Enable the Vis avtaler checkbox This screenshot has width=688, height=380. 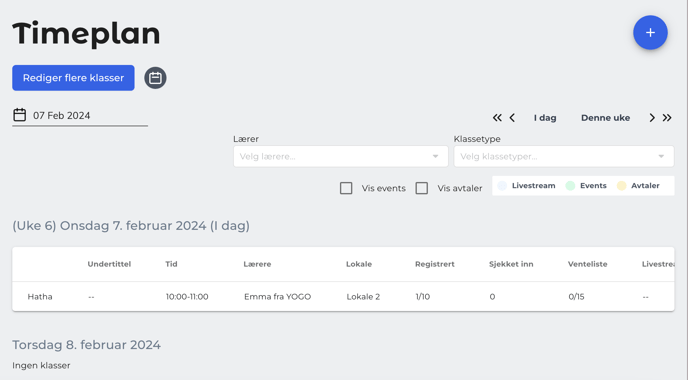422,188
